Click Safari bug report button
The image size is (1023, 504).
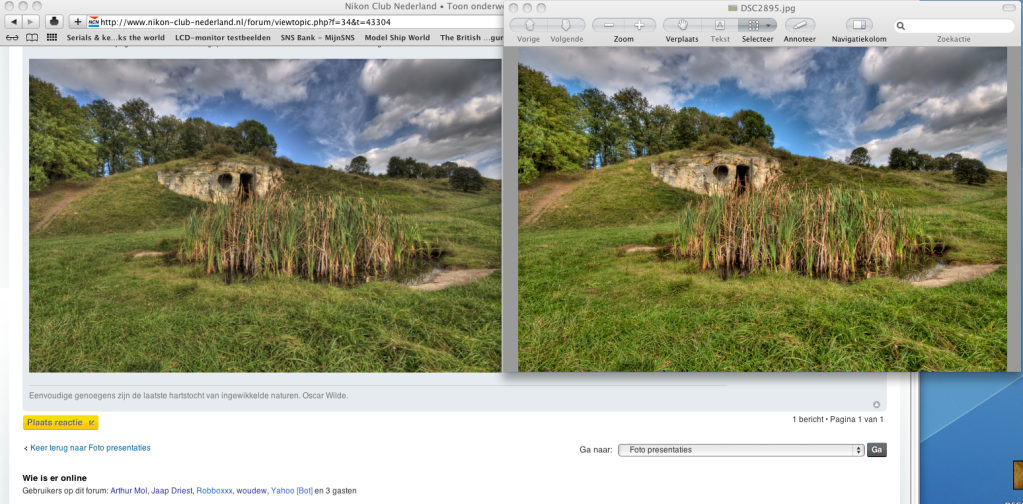(54, 21)
